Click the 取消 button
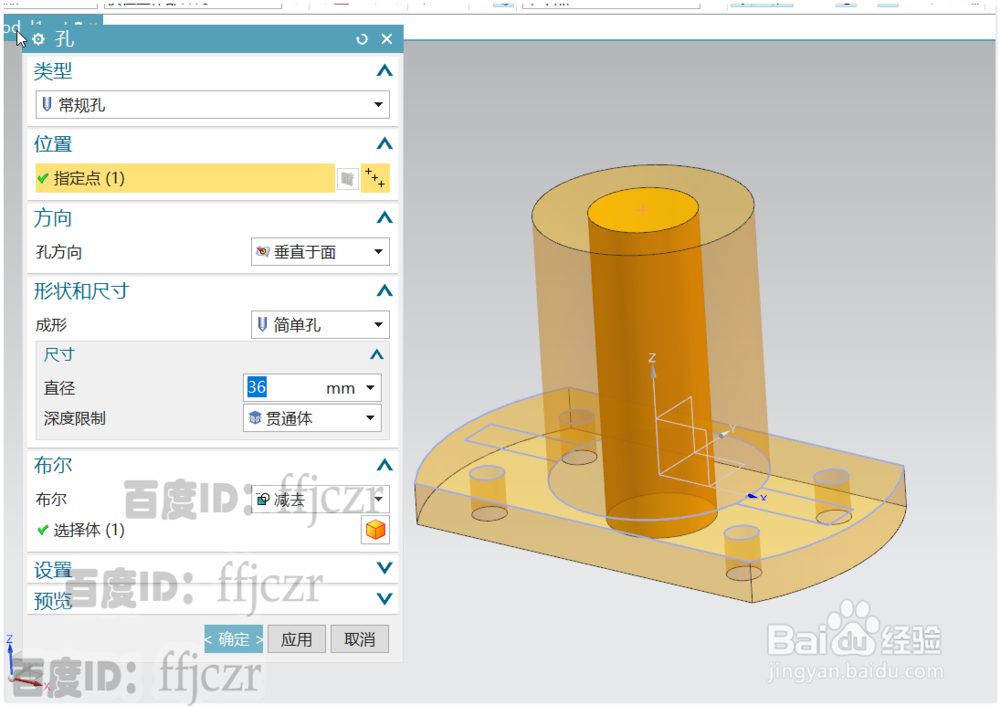Viewport: 1000px width, 706px height. tap(360, 639)
